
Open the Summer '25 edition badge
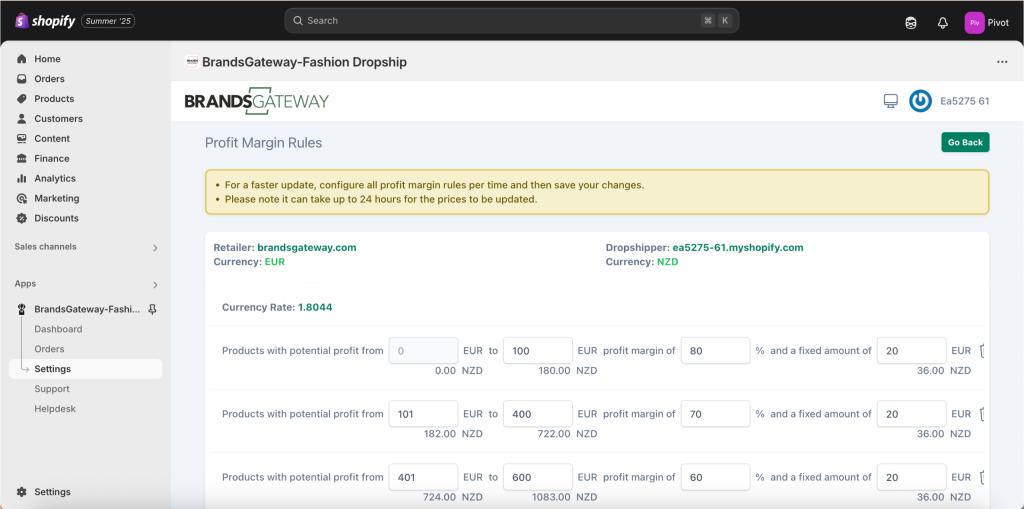108,22
